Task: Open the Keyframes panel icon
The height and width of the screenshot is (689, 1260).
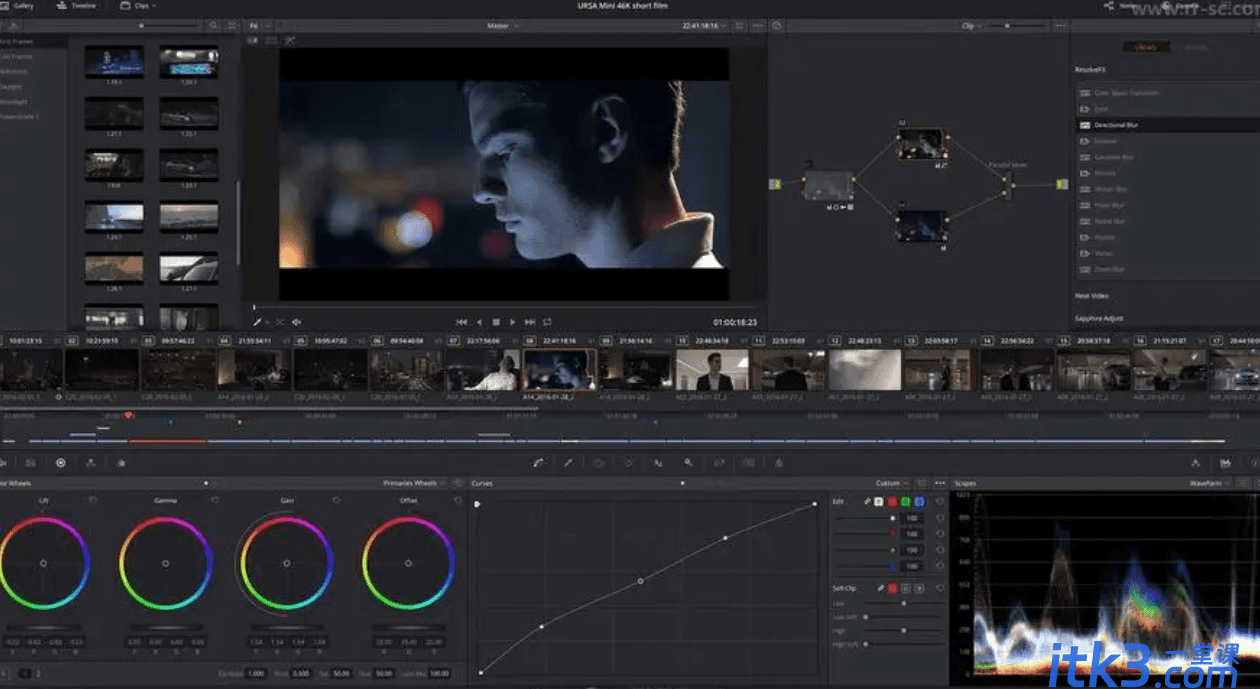Action: 1195,463
